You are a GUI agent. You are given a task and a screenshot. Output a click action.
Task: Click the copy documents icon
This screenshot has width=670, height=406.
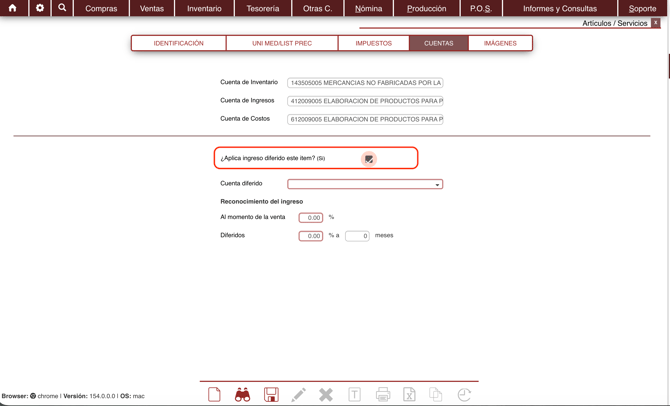[x=435, y=394]
